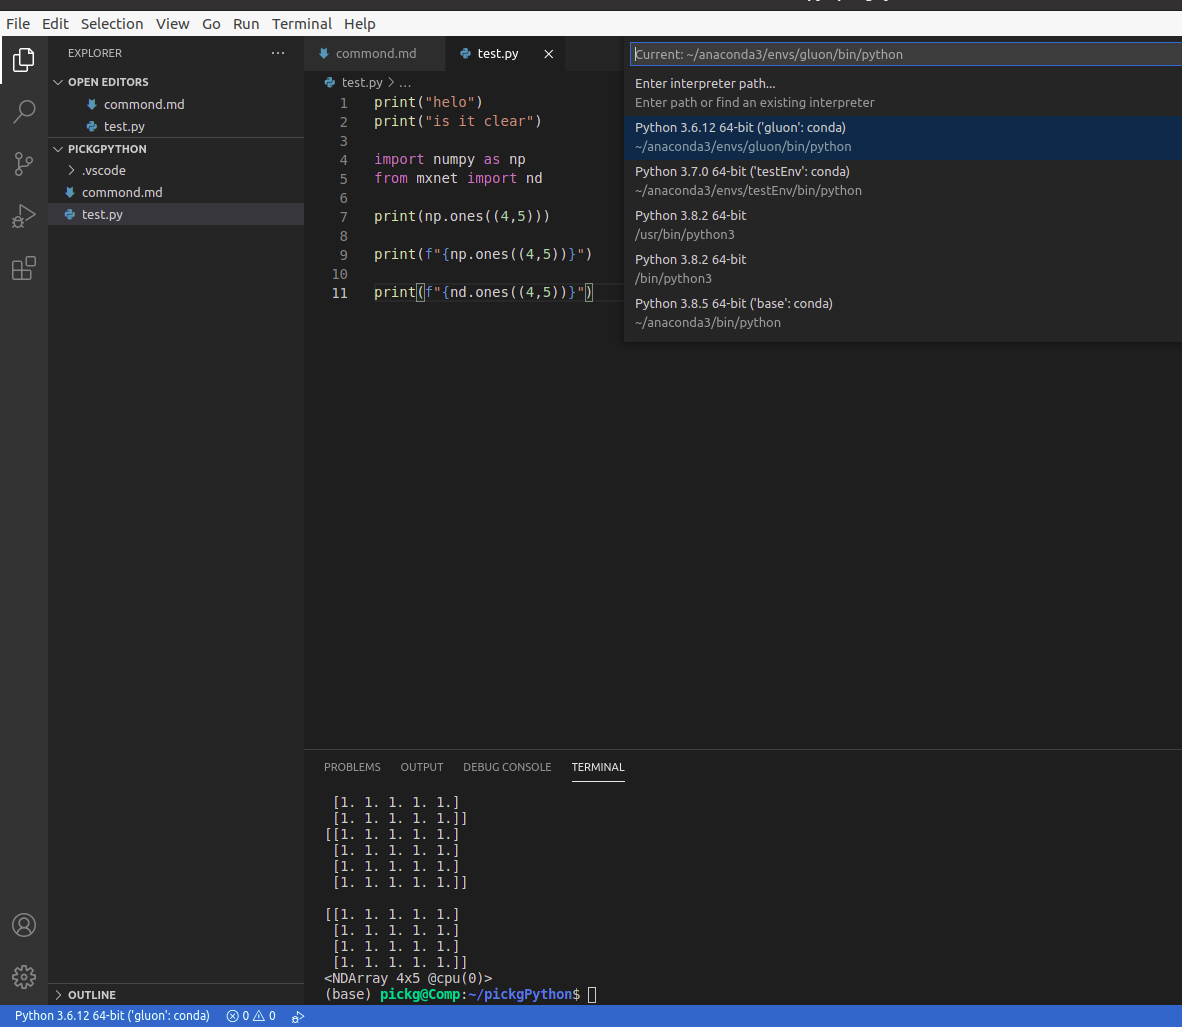Image resolution: width=1182 pixels, height=1027 pixels.
Task: Select Python 3.7.0 testEnv conda interpreter
Action: point(903,181)
